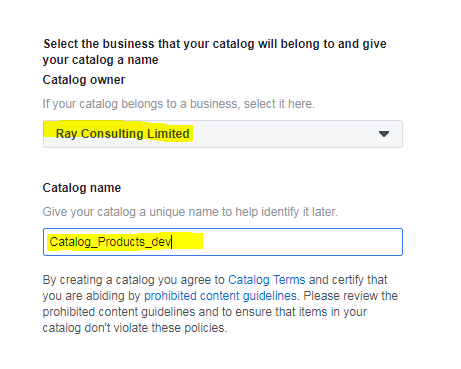The image size is (461, 369).
Task: Click the Catalog name label
Action: click(x=82, y=188)
